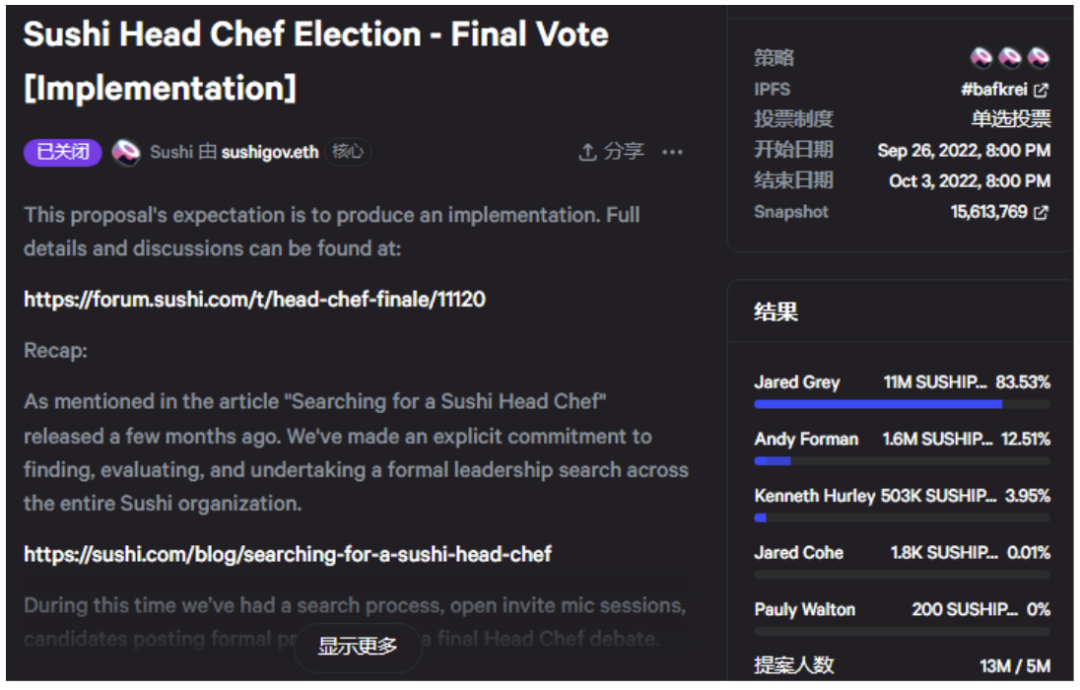The height and width of the screenshot is (690, 1080).
Task: Click the Sushi logo avatar beside sushigov.eth
Action: (x=126, y=153)
